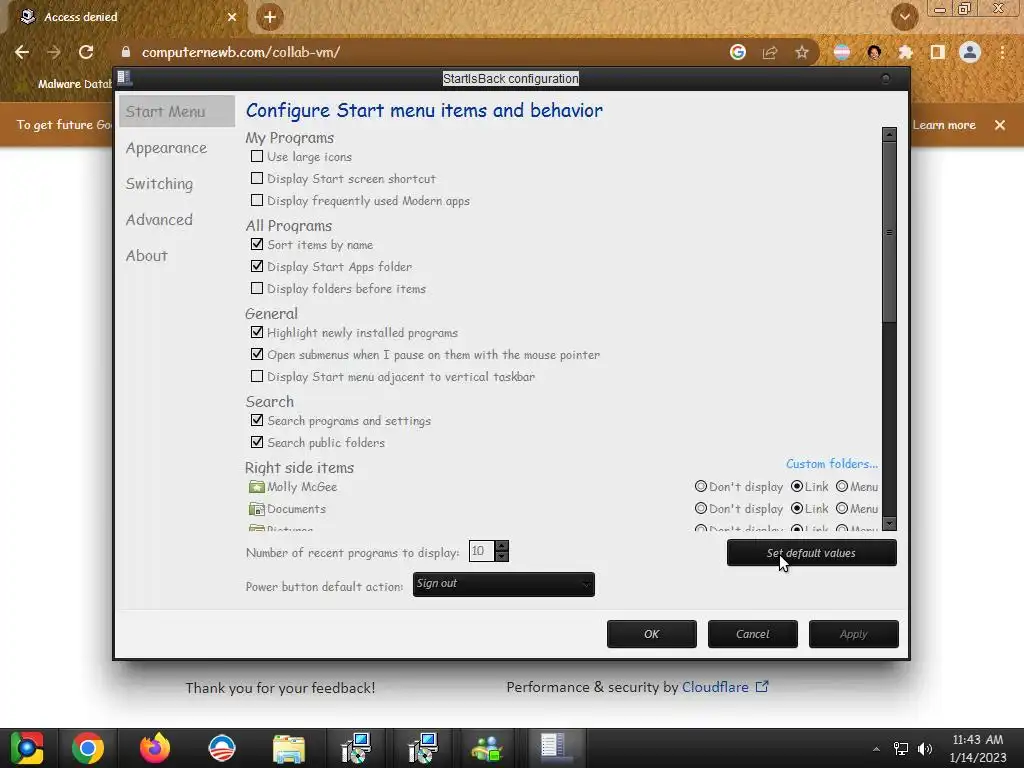The width and height of the screenshot is (1024, 768).
Task: Toggle Open submenus on mouse pause
Action: point(257,354)
